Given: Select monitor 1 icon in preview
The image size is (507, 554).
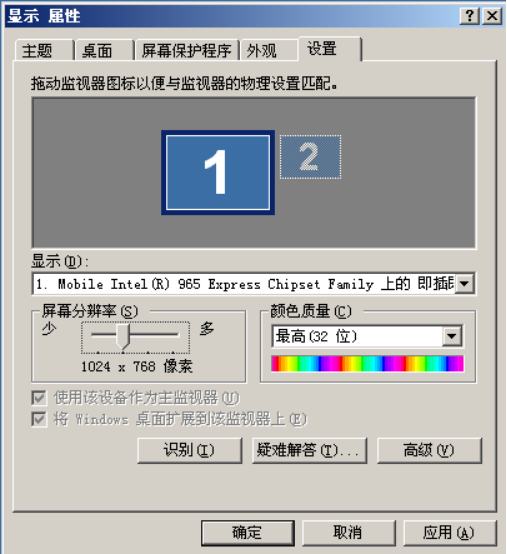Looking at the screenshot, I should (x=218, y=172).
